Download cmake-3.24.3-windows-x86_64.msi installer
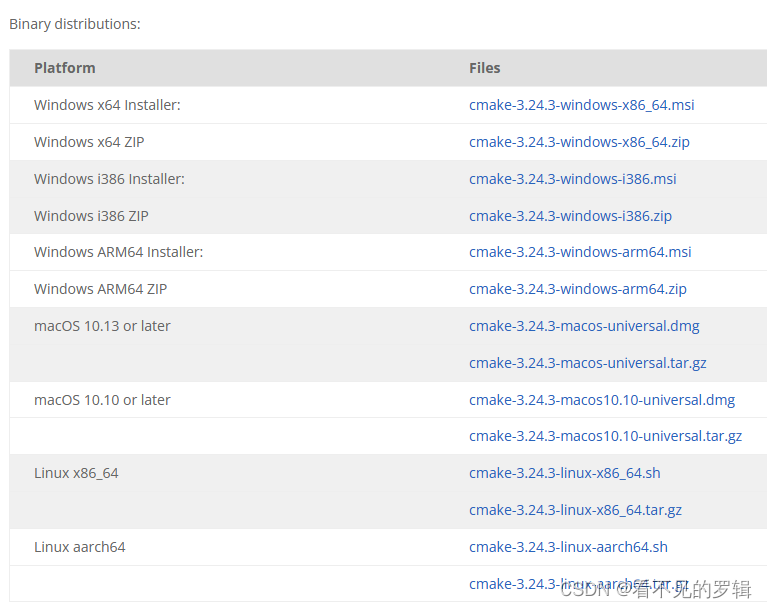 [x=581, y=105]
